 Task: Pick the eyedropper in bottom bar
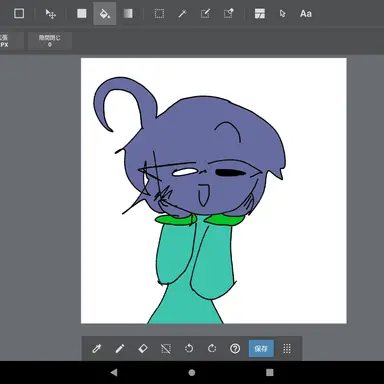pyautogui.click(x=97, y=349)
